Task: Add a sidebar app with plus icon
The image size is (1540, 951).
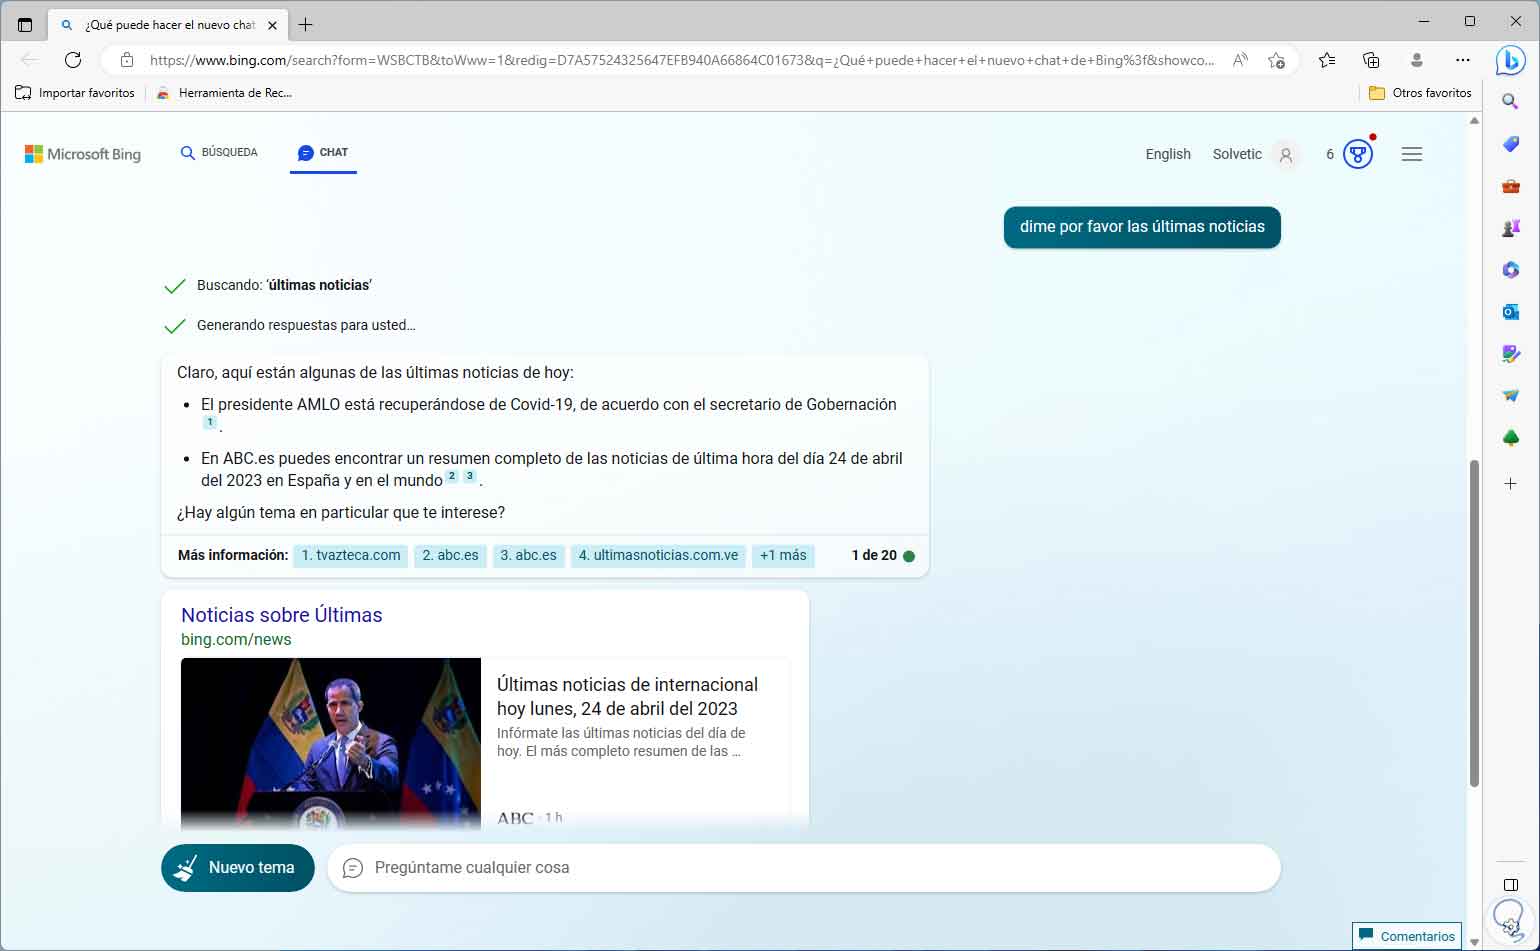Action: [x=1510, y=483]
